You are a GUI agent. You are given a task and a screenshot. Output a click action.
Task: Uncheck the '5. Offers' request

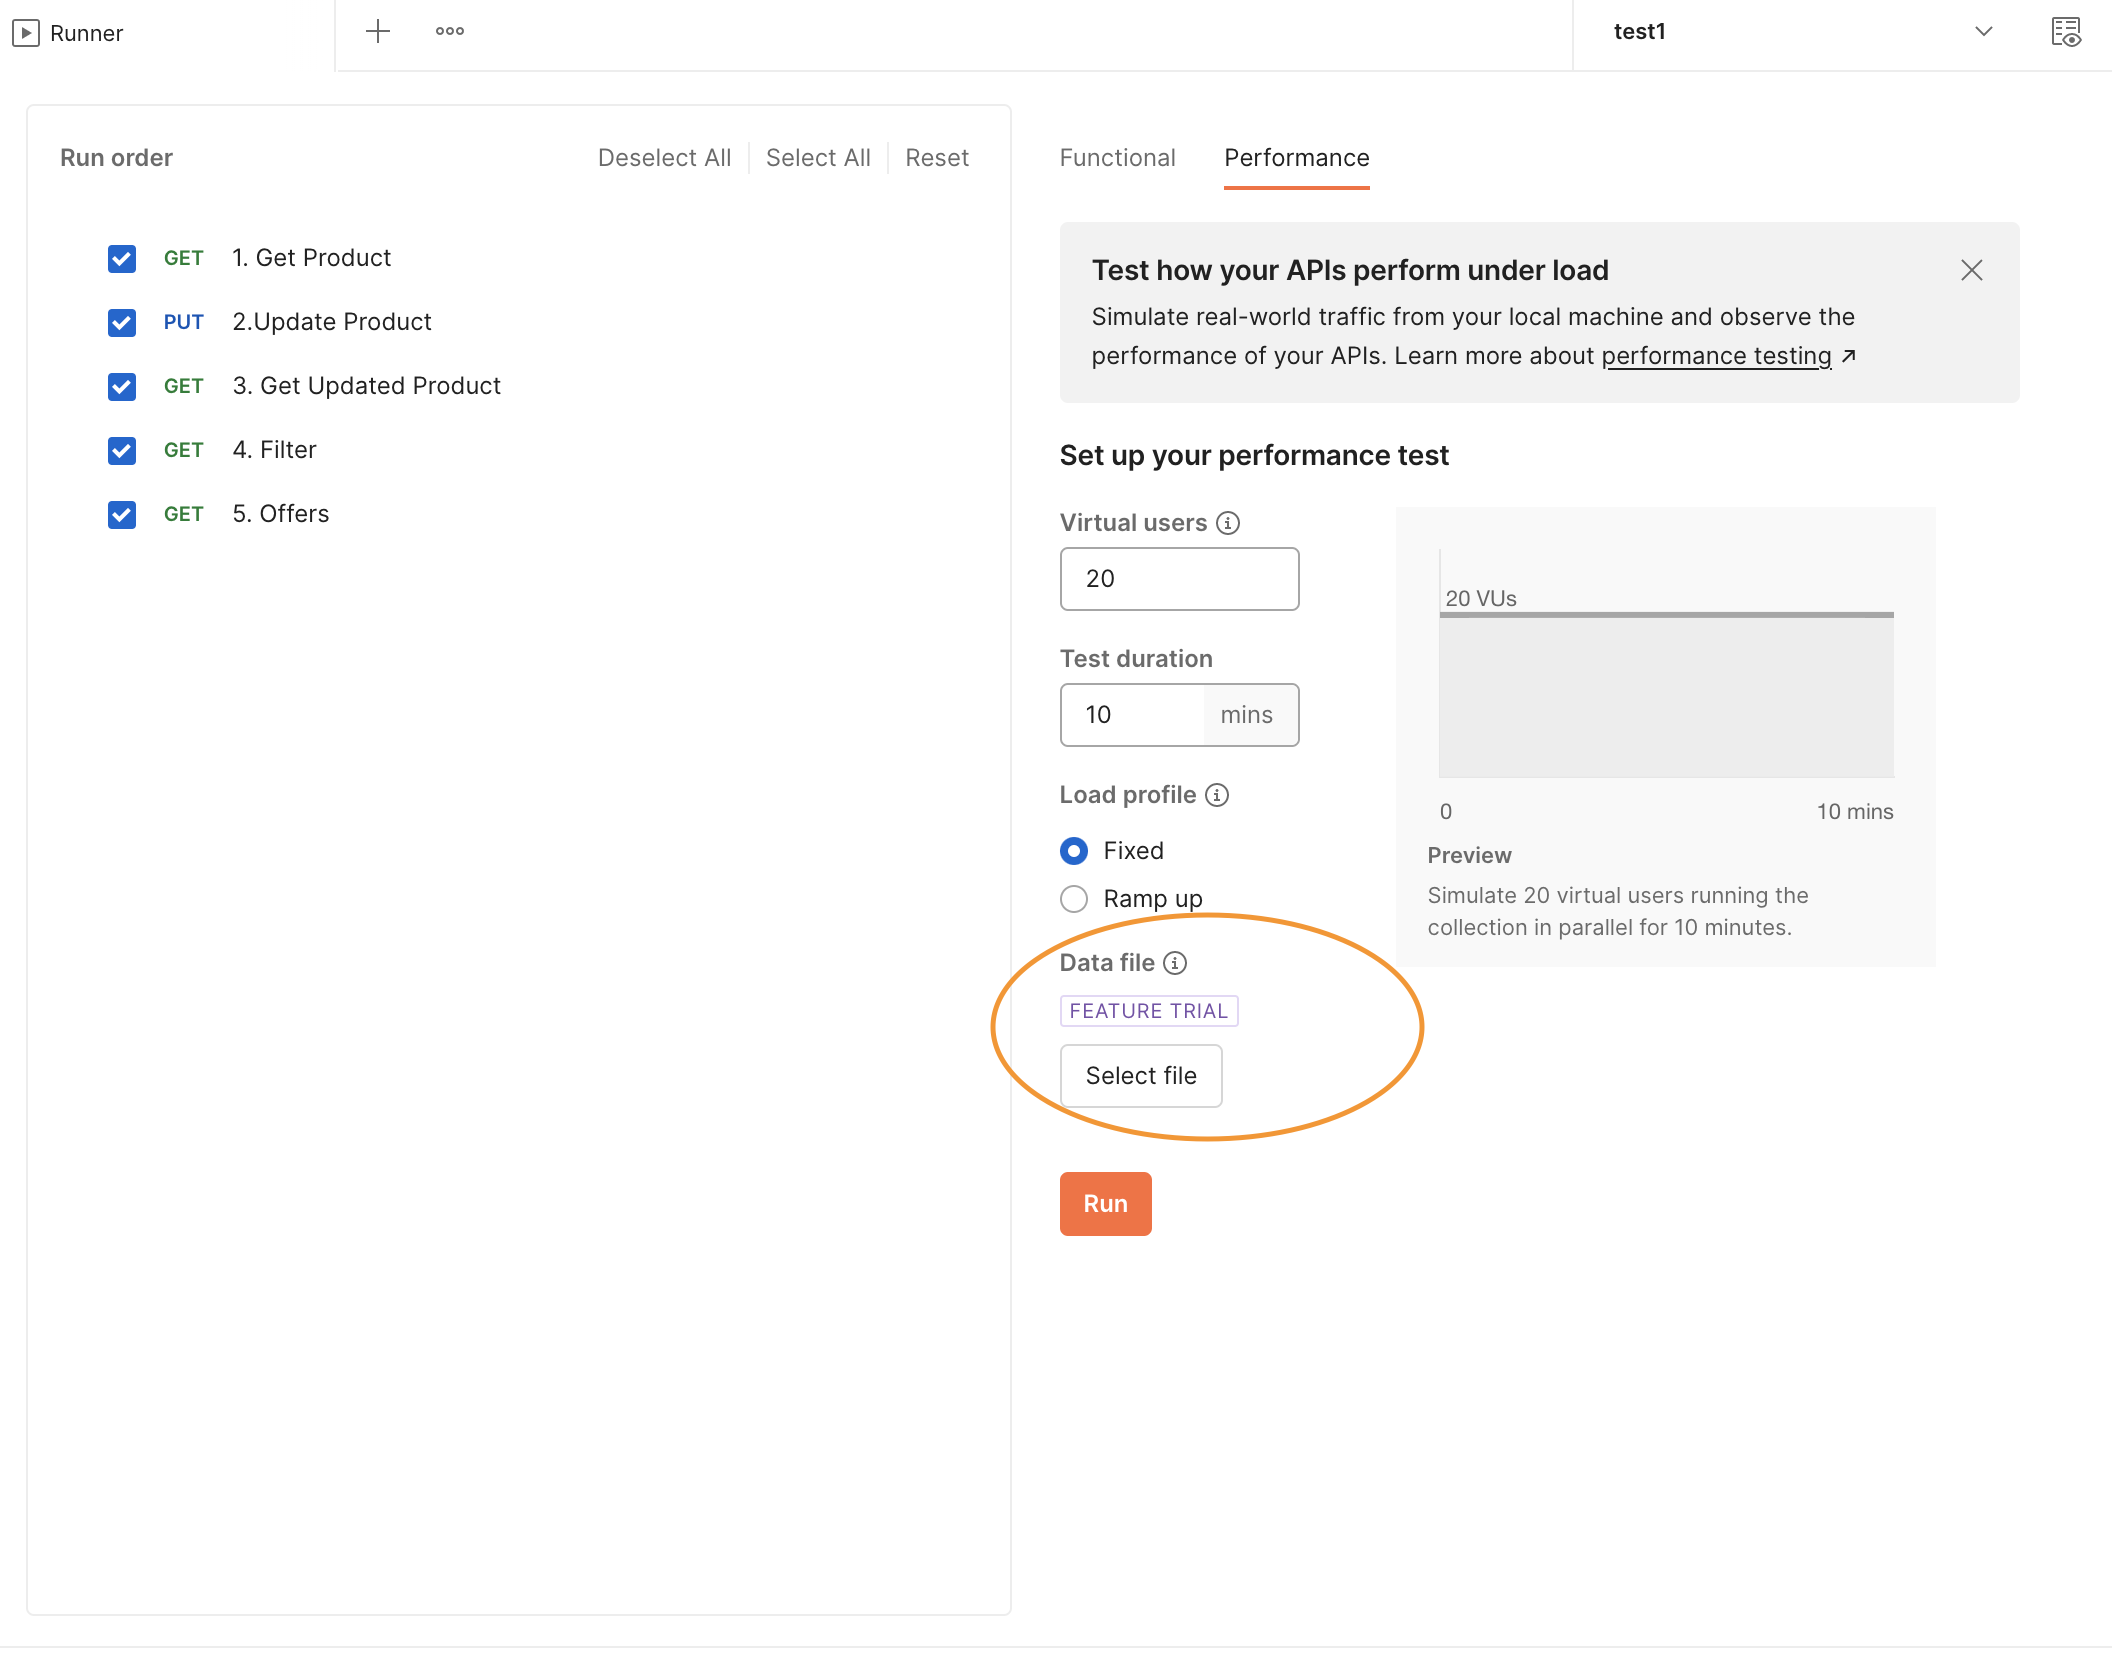pyautogui.click(x=121, y=514)
